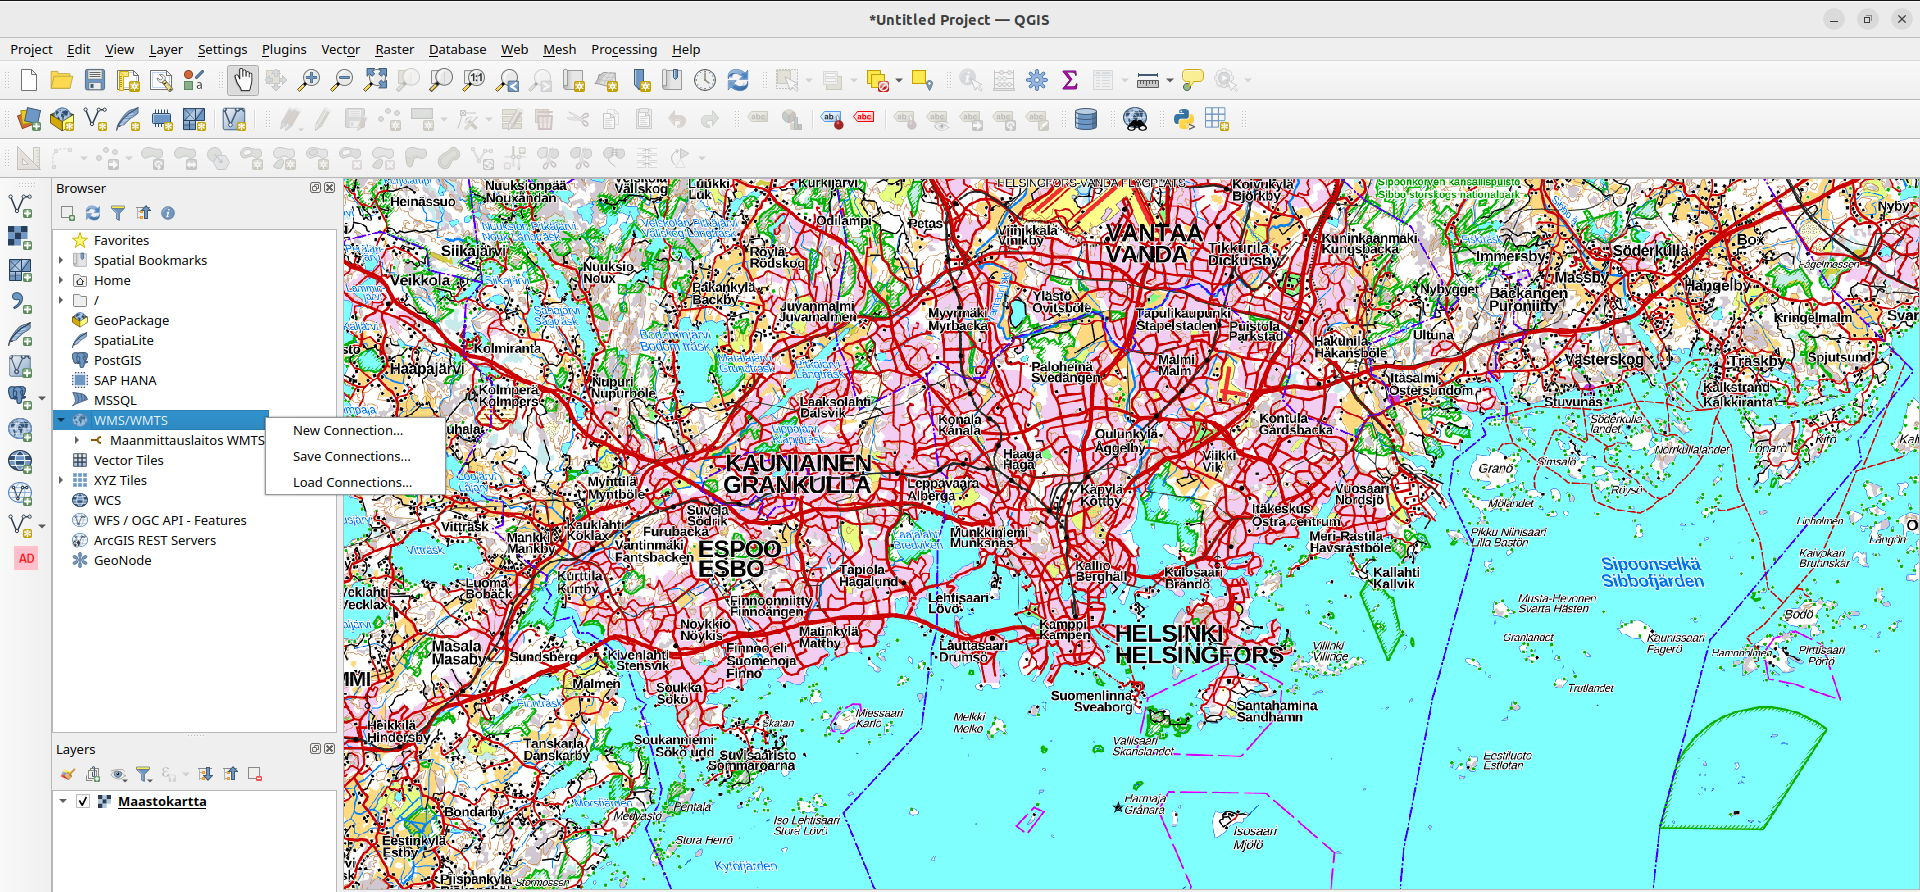Click the Zoom Full extent icon

point(375,80)
